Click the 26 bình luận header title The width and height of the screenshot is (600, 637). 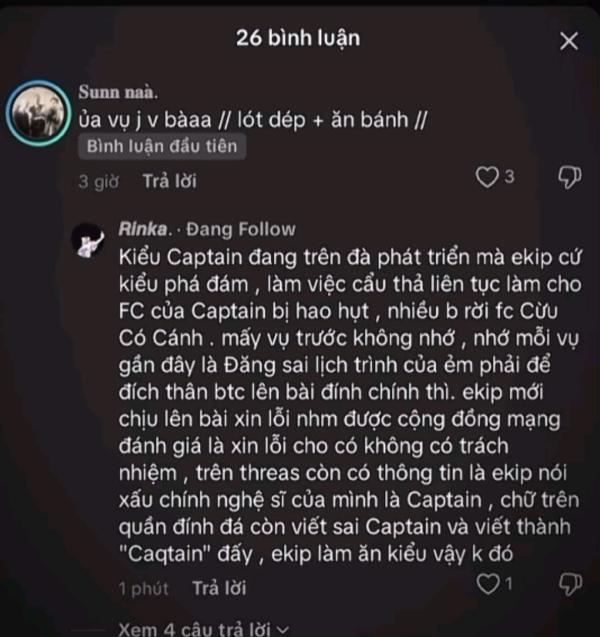(298, 38)
